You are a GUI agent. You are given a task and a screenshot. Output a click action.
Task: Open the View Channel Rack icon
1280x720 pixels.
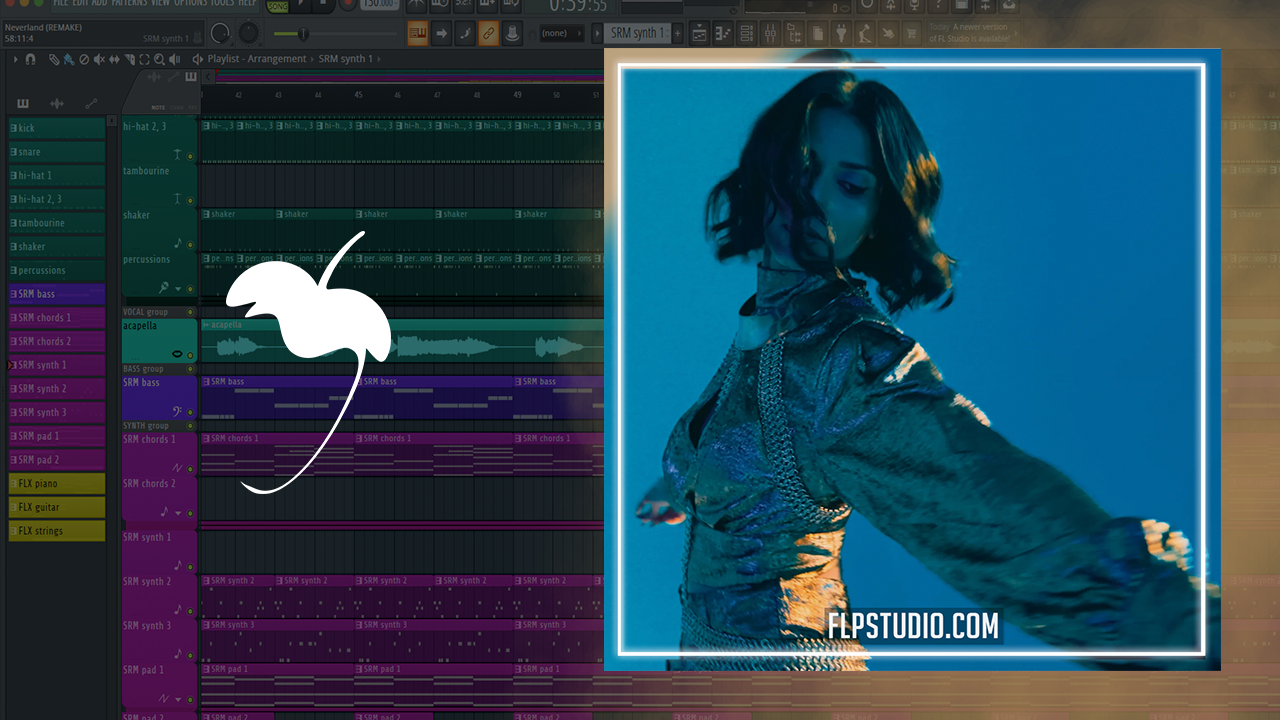[746, 33]
